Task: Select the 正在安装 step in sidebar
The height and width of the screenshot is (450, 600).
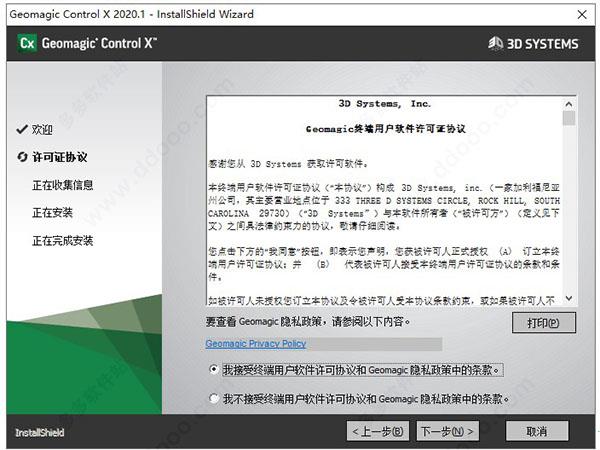Action: click(x=52, y=213)
